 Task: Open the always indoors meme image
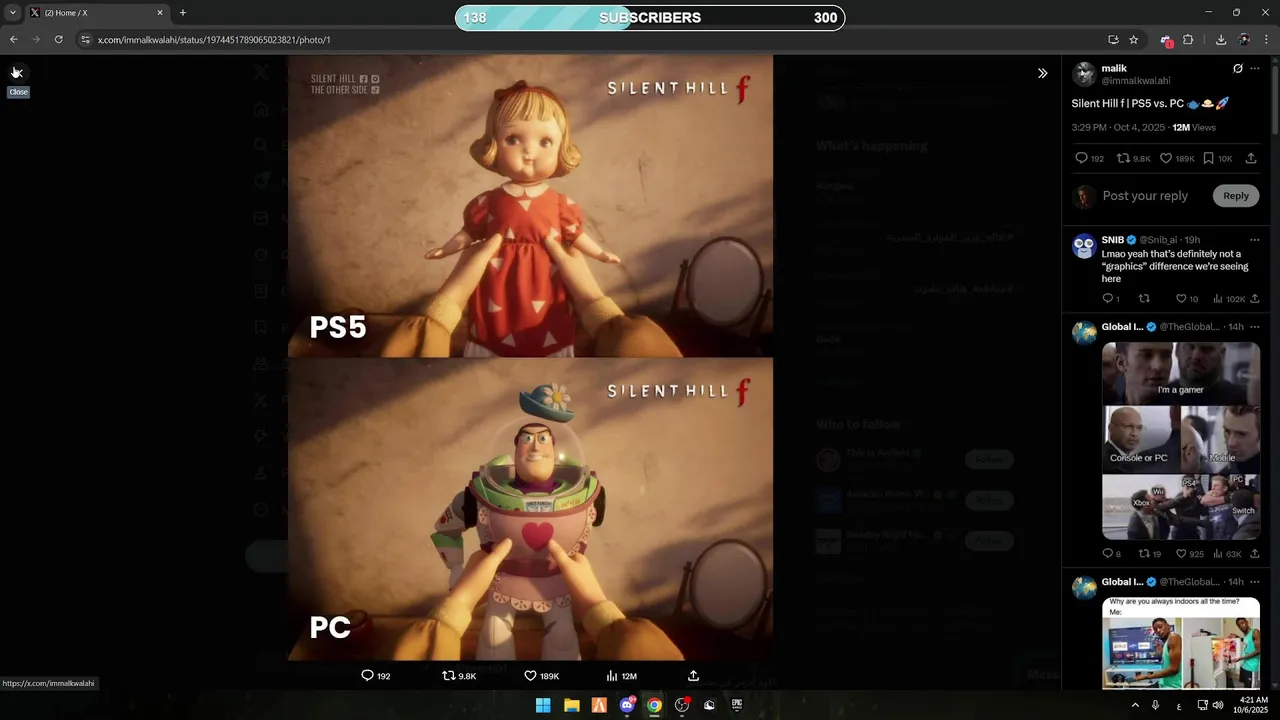[x=1181, y=643]
